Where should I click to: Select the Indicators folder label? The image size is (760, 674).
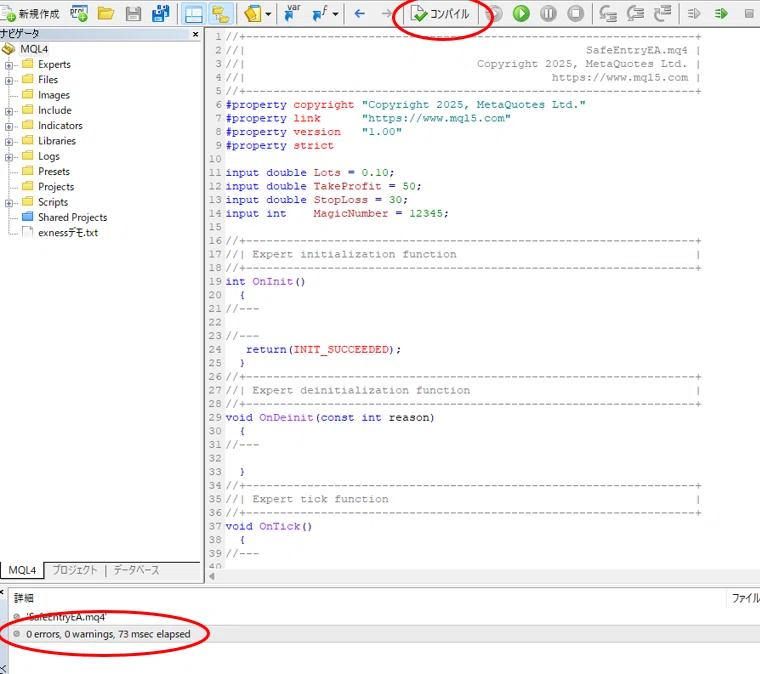tap(60, 125)
